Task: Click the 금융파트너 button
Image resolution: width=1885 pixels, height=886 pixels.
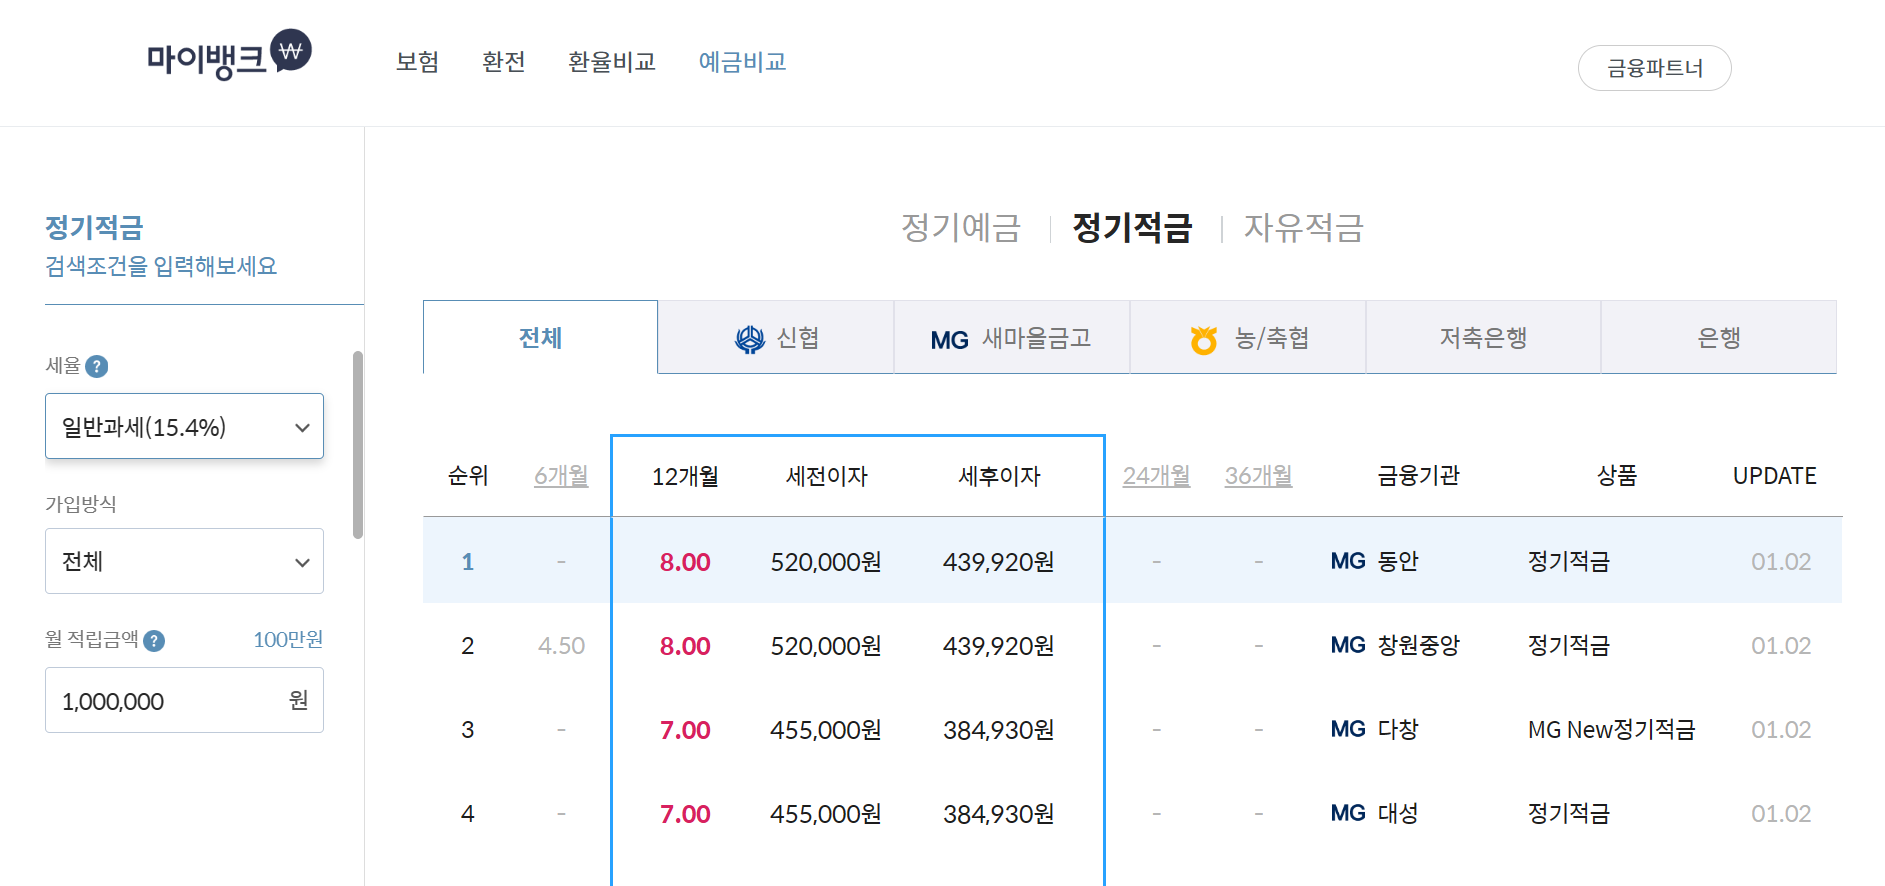Action: click(x=1655, y=68)
